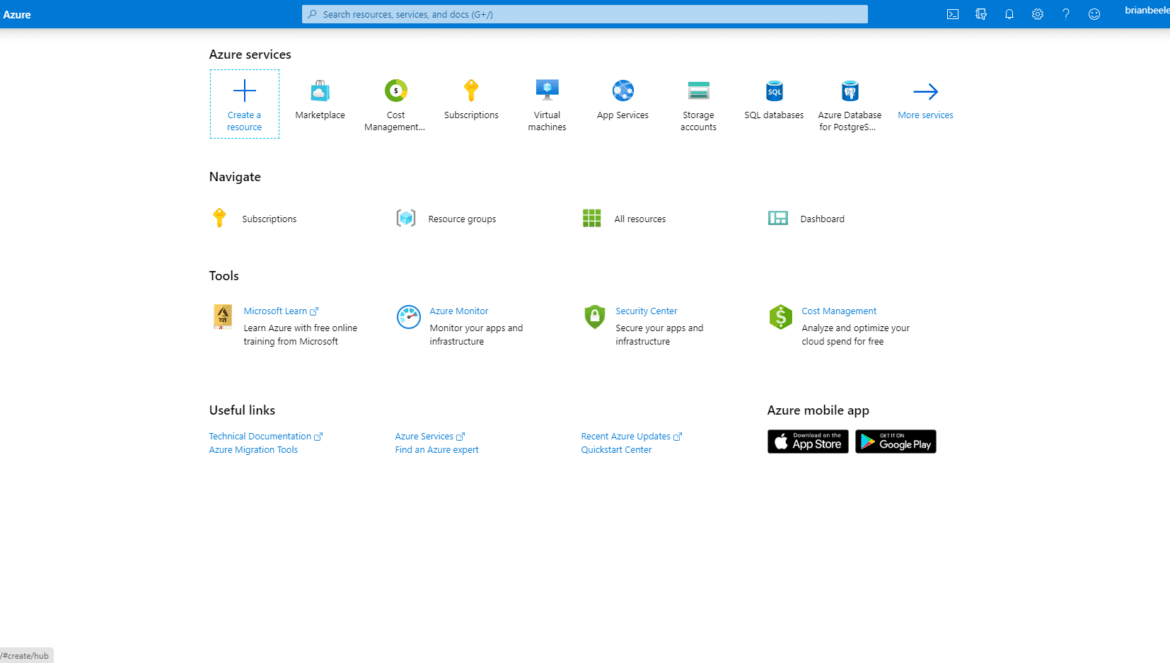Image resolution: width=1170 pixels, height=663 pixels.
Task: Click the Microsoft Learn book icon
Action: 222,316
